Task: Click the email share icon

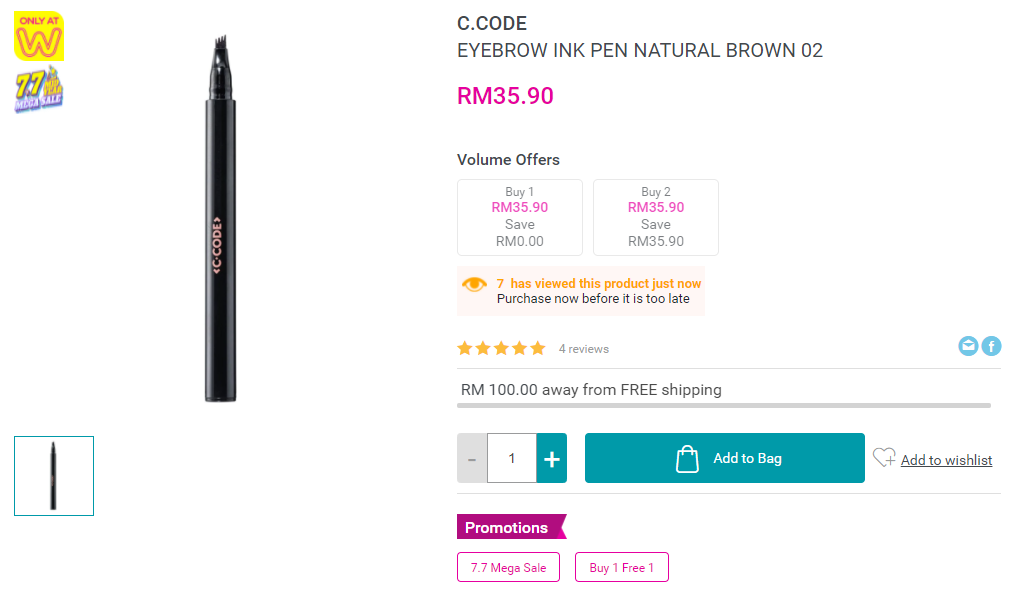Action: click(x=968, y=346)
